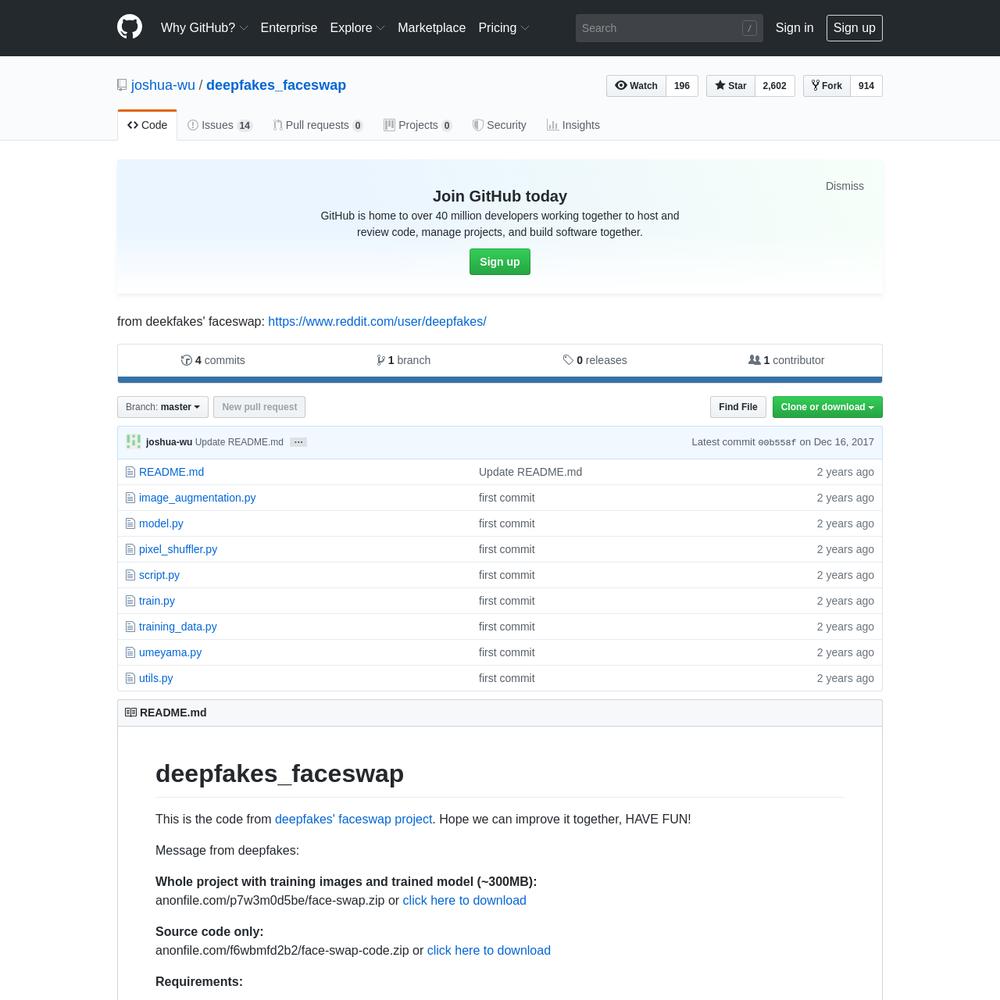Open the 196 watchers count
The height and width of the screenshot is (1000, 1000).
tap(682, 85)
